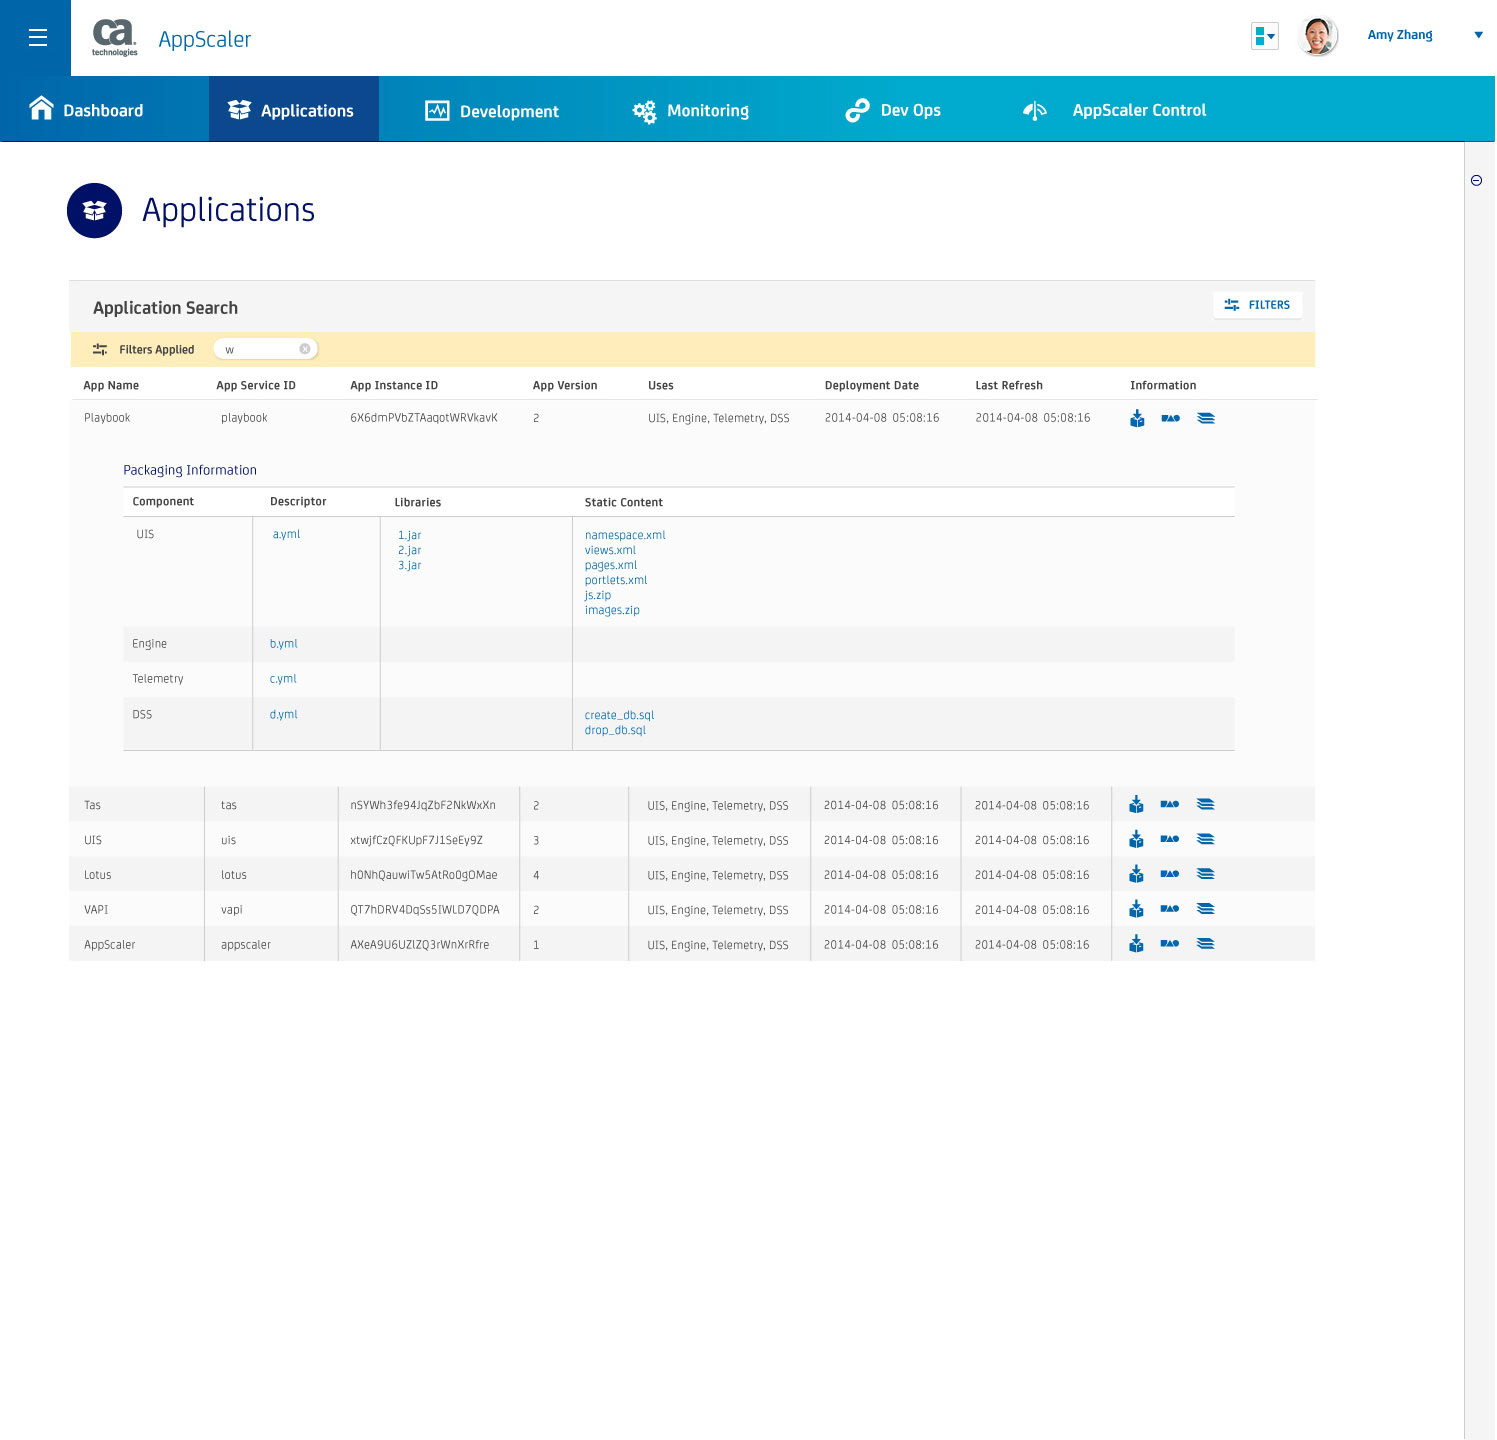Click the shapes components icon for Tas

tap(1169, 804)
